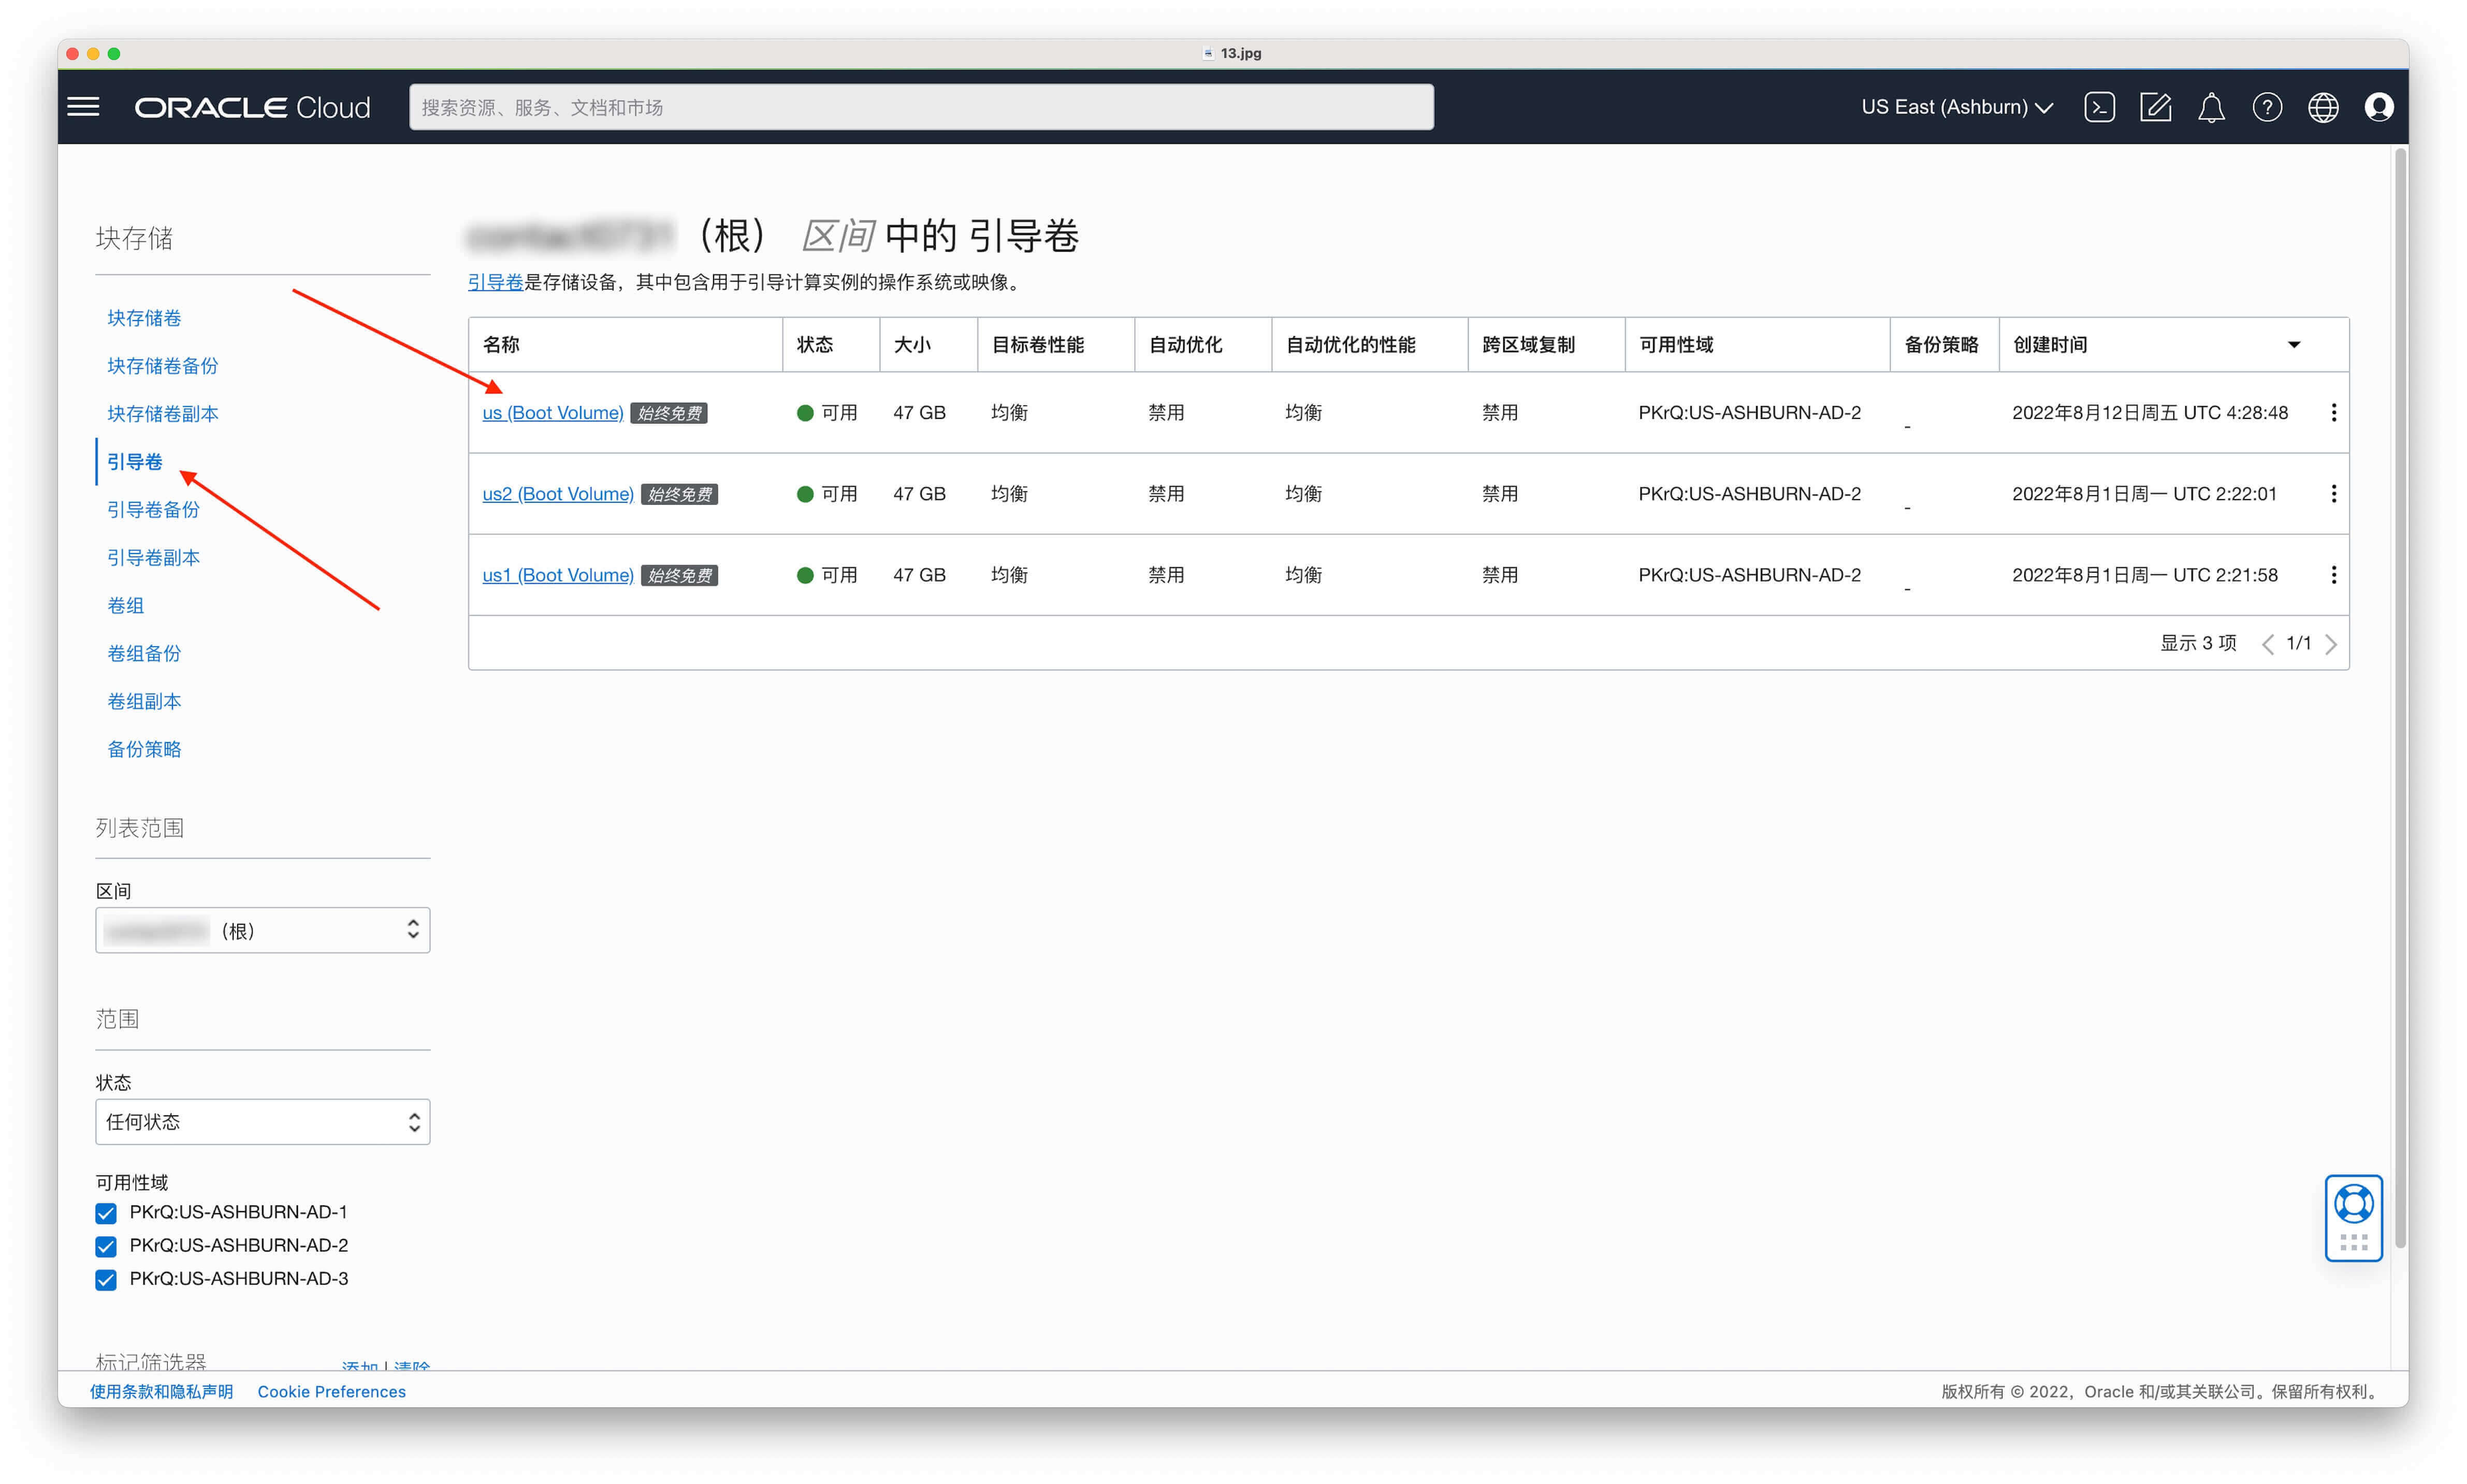Open the hamburger navigation menu

pos(83,107)
